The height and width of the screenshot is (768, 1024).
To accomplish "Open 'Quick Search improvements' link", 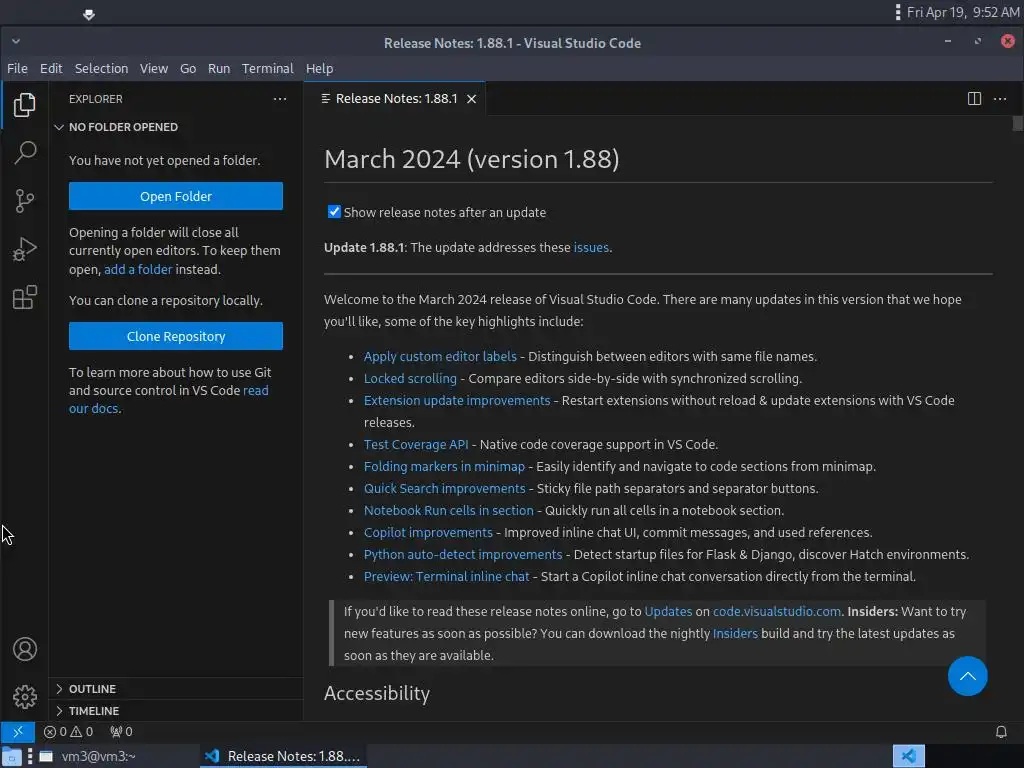I will [444, 488].
